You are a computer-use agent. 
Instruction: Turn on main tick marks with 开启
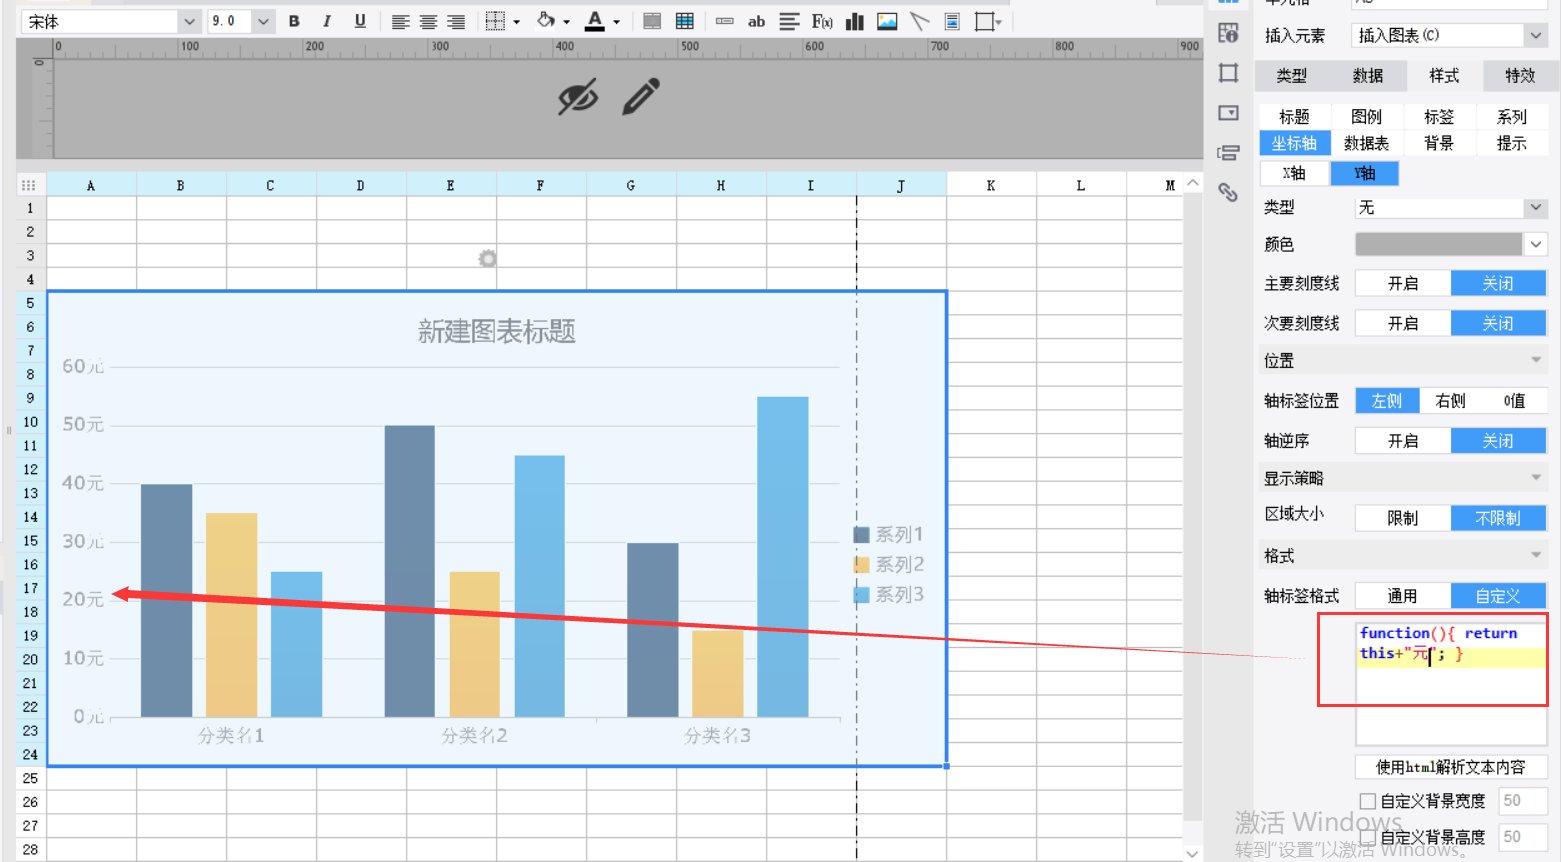pyautogui.click(x=1403, y=284)
